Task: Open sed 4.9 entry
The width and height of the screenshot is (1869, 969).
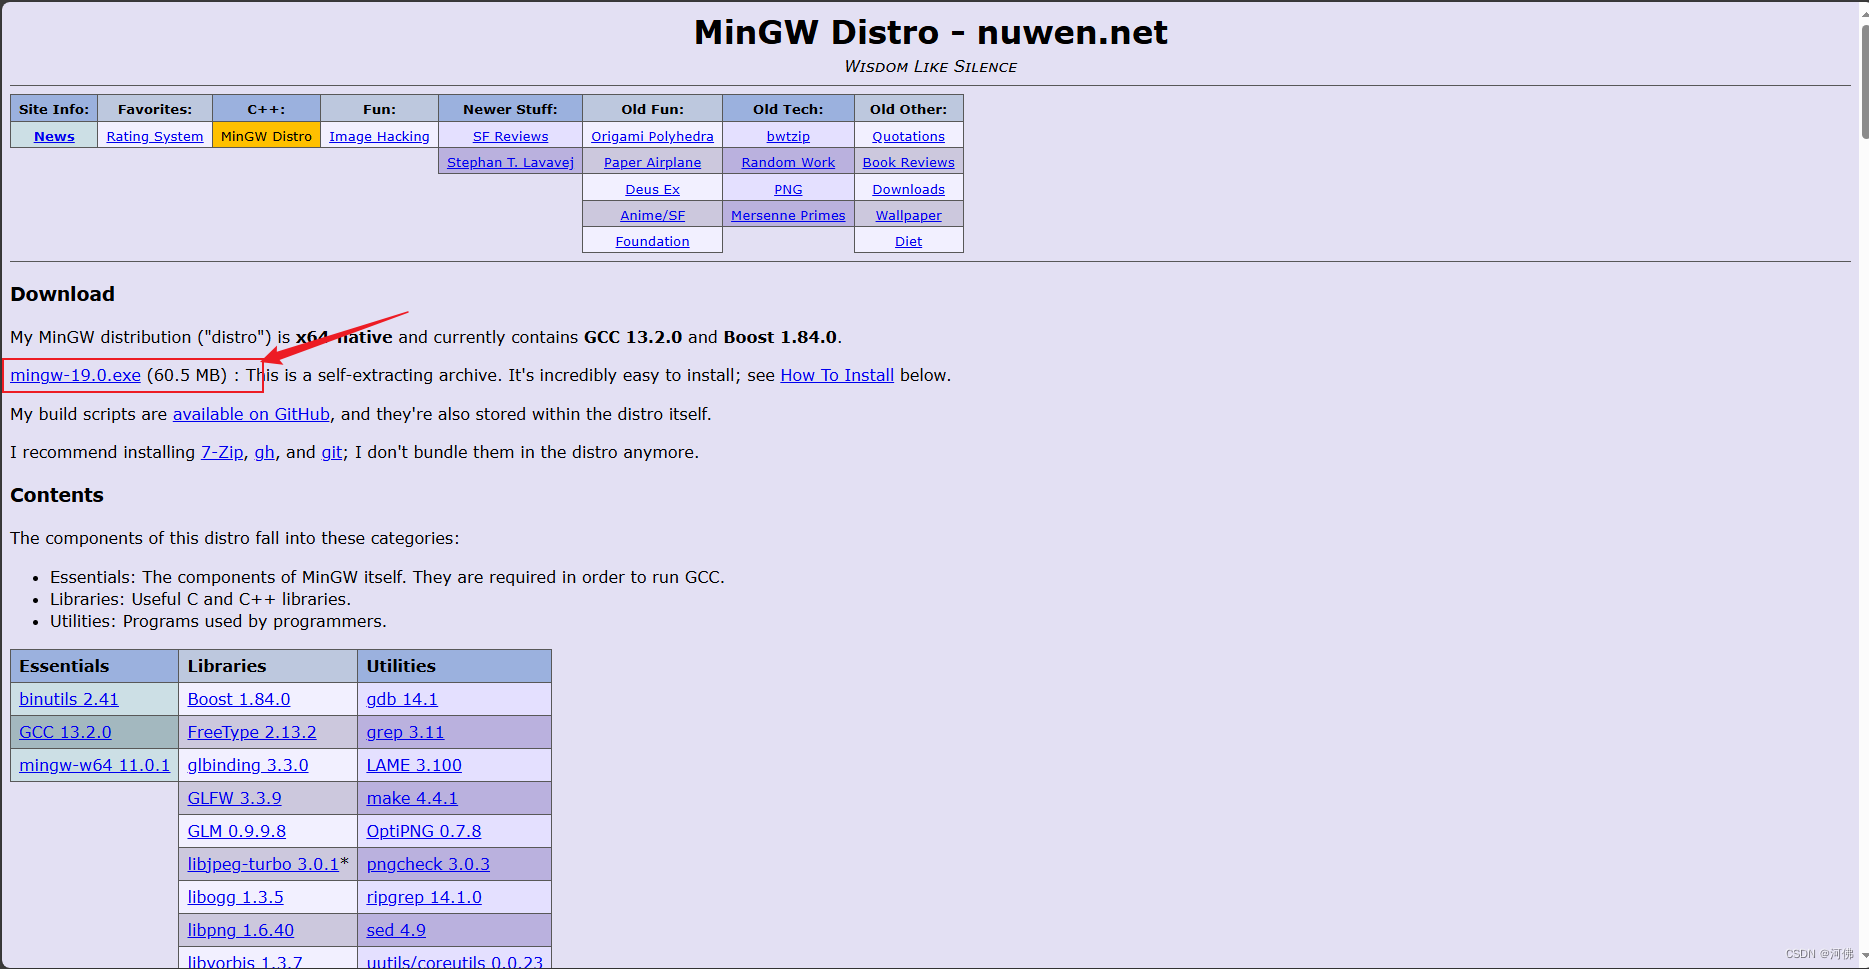Action: click(396, 930)
